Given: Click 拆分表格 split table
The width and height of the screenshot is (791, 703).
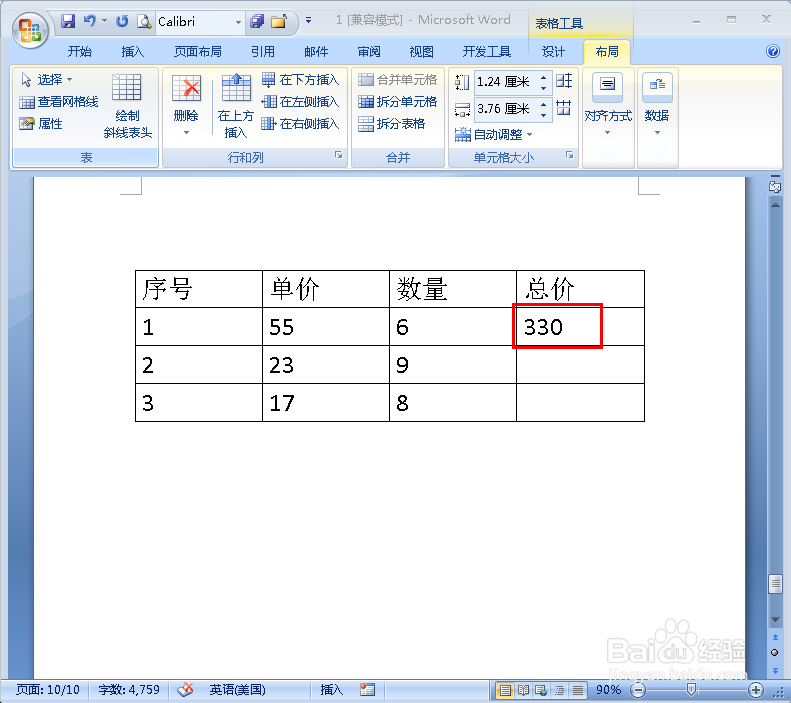Looking at the screenshot, I should click(x=391, y=124).
